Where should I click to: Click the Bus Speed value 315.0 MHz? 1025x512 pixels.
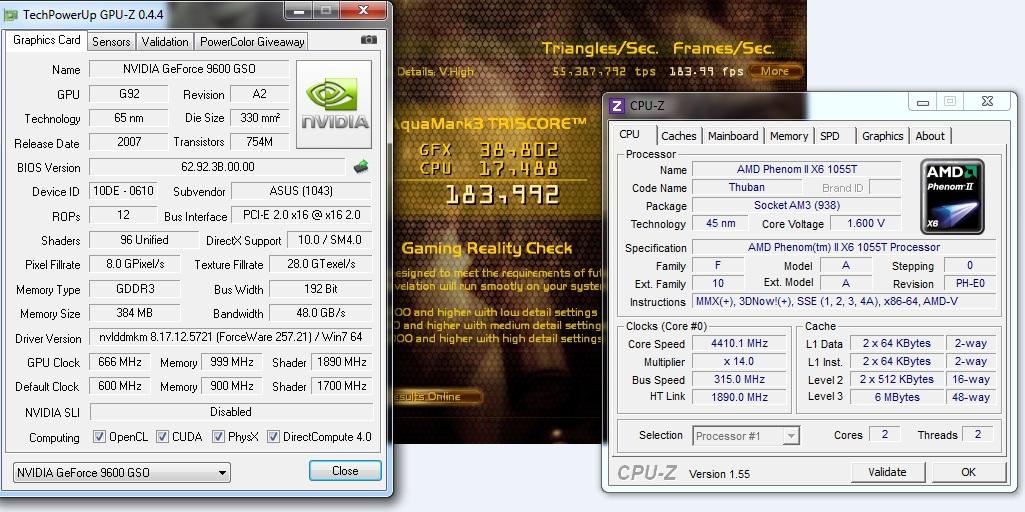(x=739, y=379)
